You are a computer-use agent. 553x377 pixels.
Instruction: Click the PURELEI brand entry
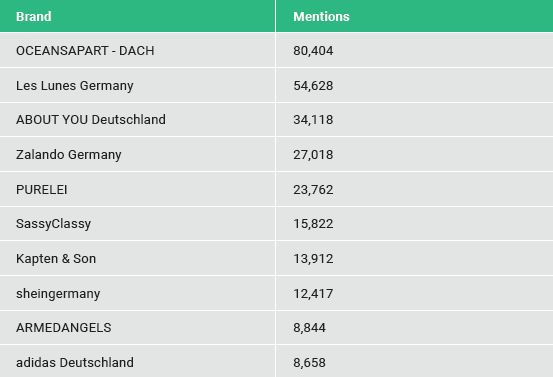[42, 189]
